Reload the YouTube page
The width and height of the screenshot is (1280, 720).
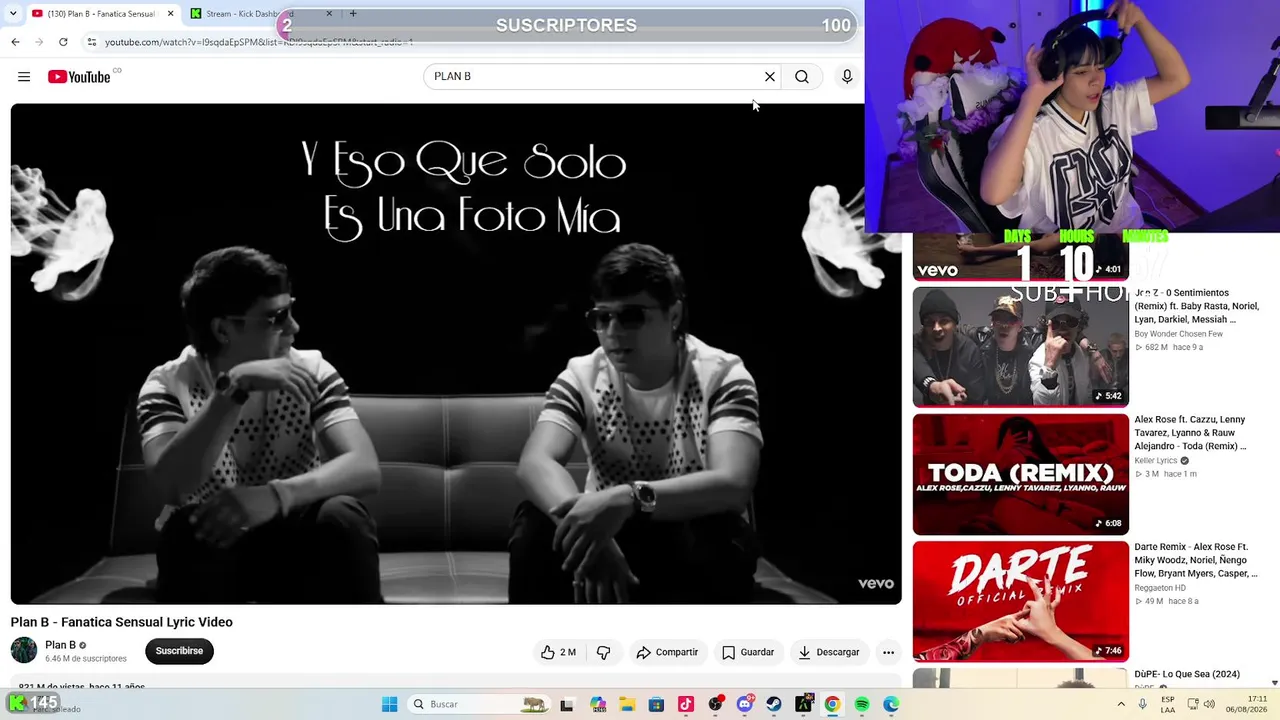coord(63,42)
